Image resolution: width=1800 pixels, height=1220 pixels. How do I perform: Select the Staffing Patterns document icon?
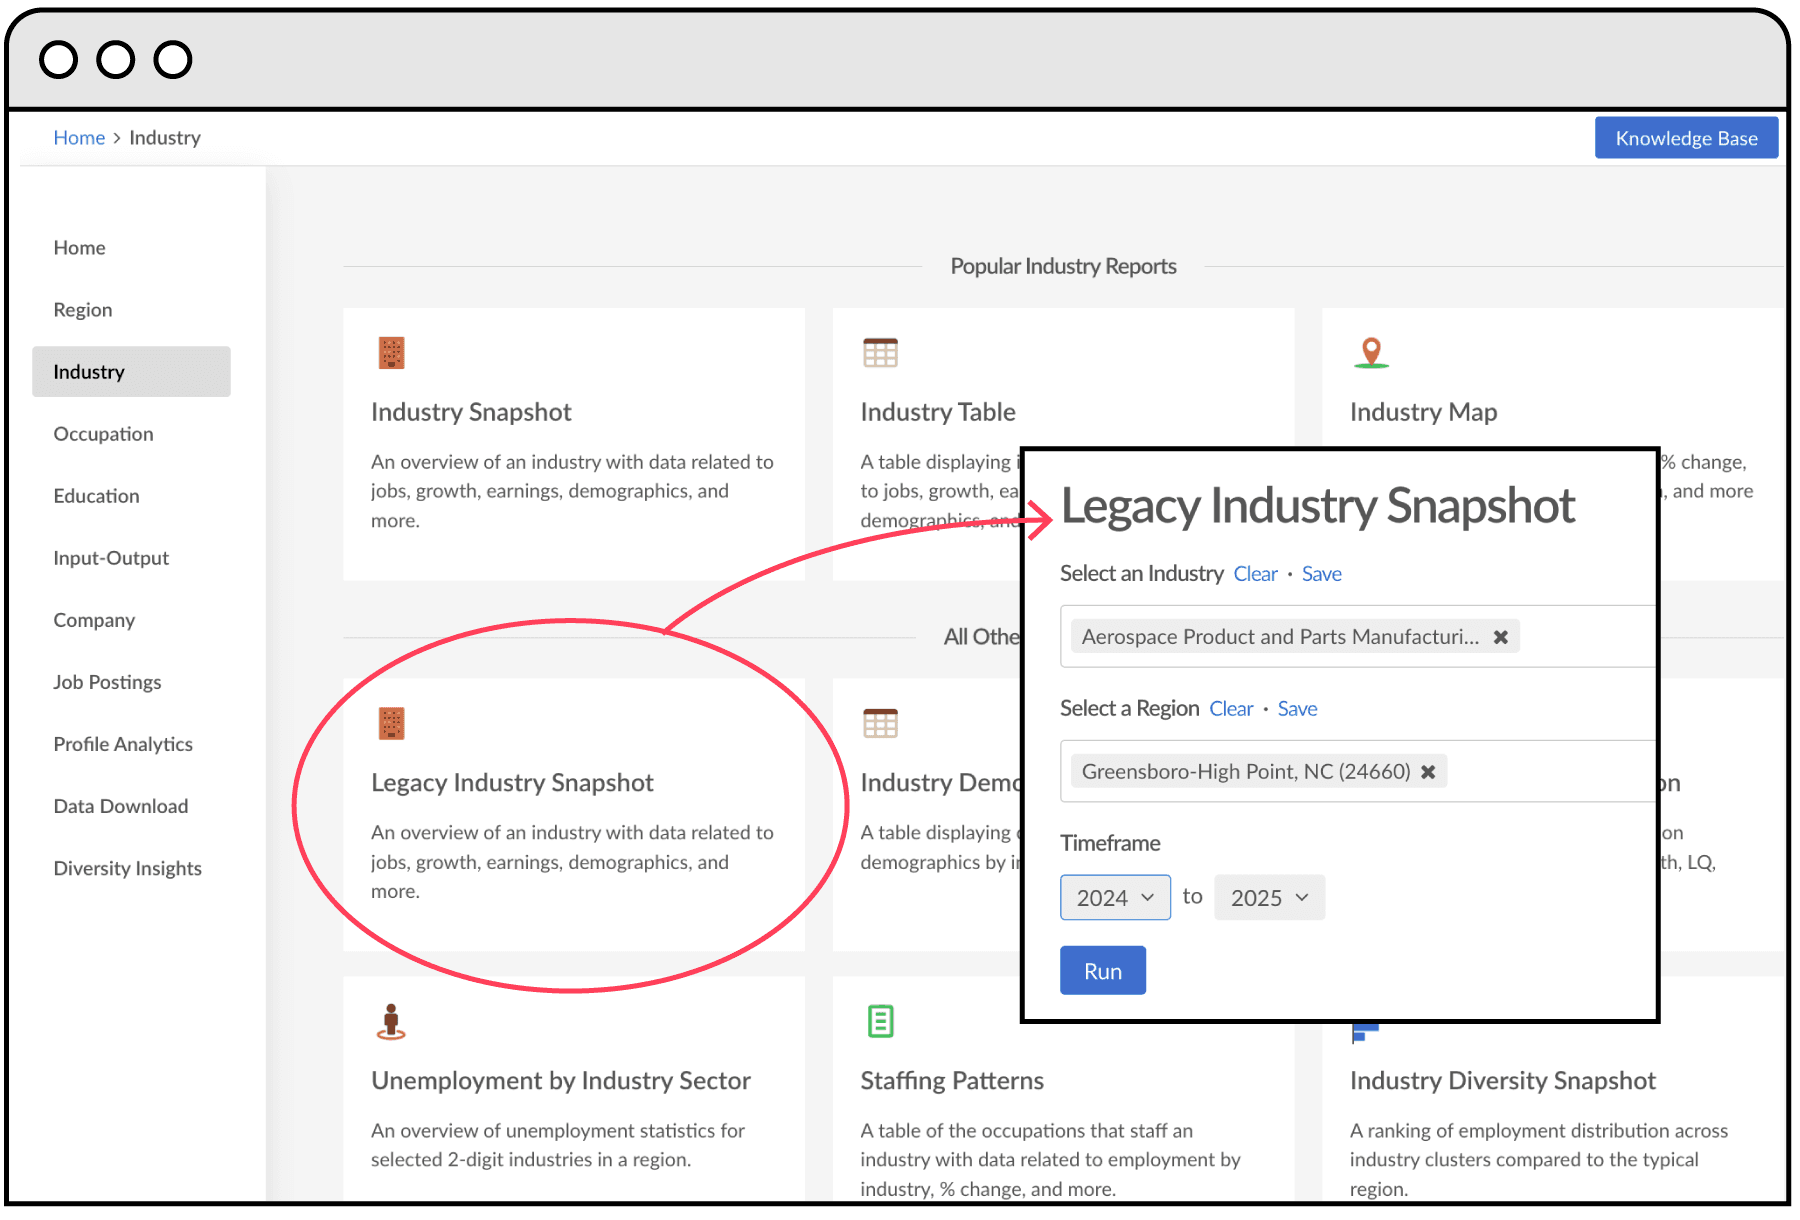point(880,1021)
